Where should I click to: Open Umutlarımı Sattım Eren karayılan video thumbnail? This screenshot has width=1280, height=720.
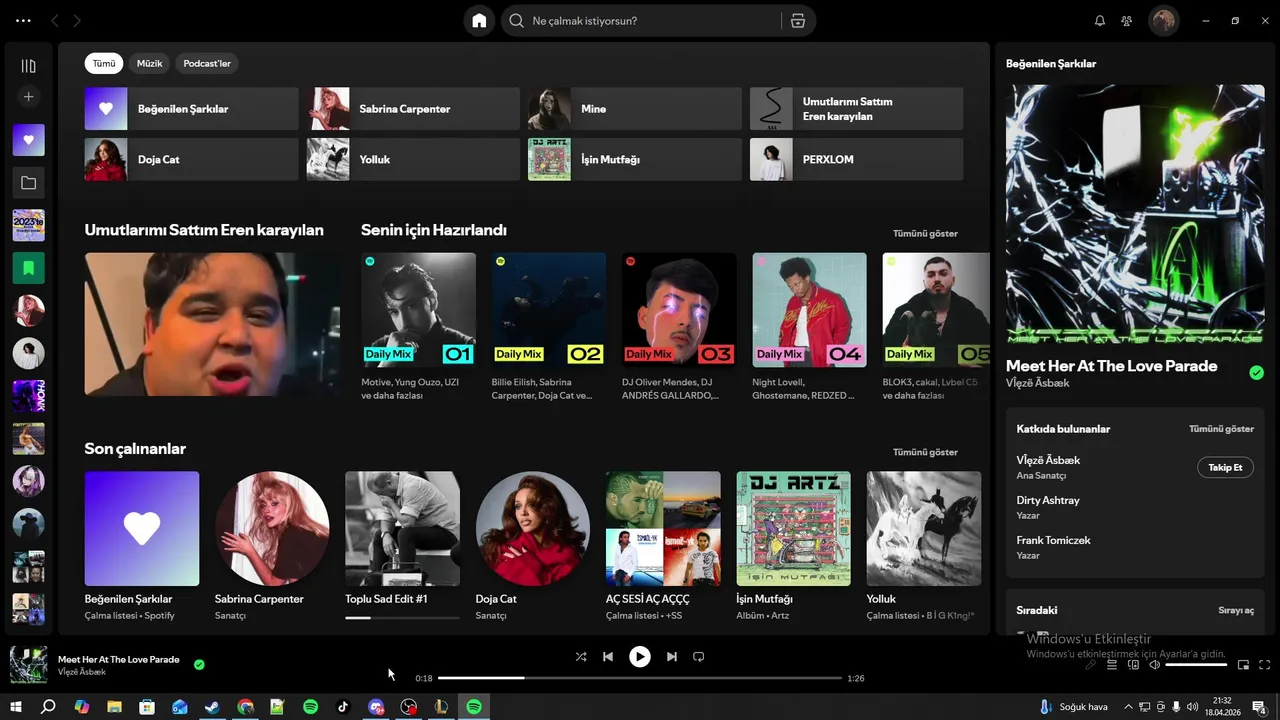click(x=212, y=324)
